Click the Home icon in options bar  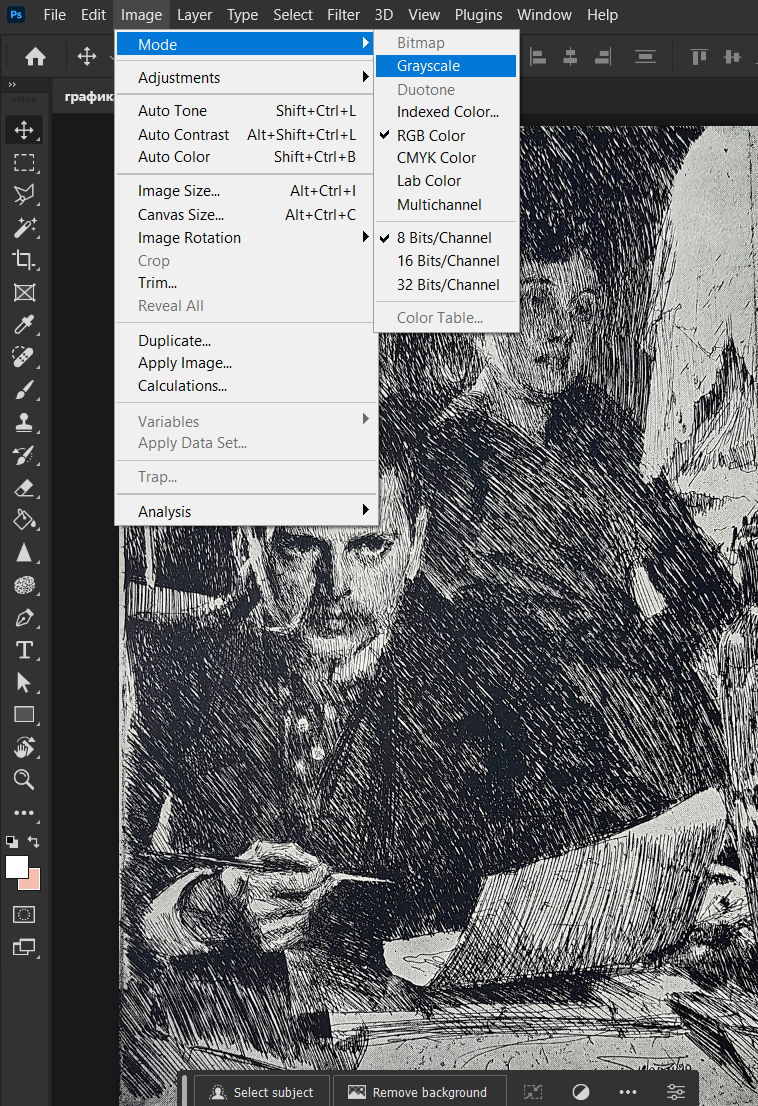coord(35,56)
